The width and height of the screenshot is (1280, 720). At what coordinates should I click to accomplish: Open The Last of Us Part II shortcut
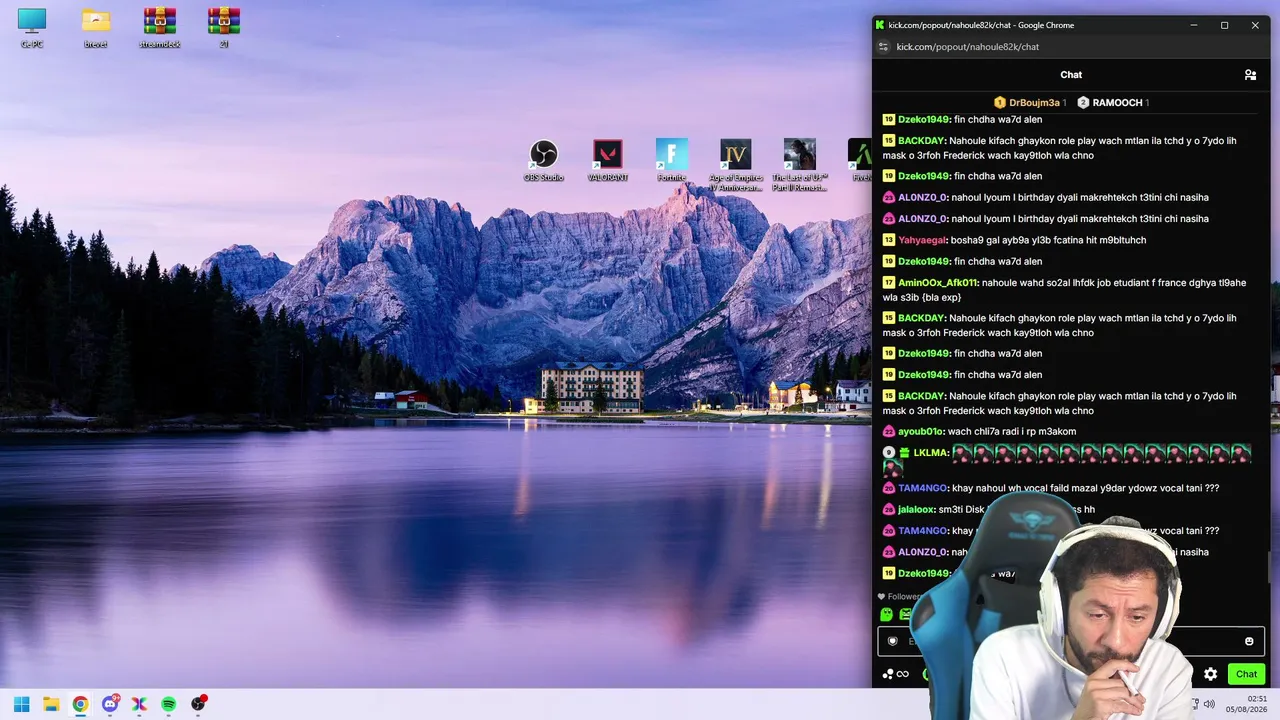click(800, 165)
